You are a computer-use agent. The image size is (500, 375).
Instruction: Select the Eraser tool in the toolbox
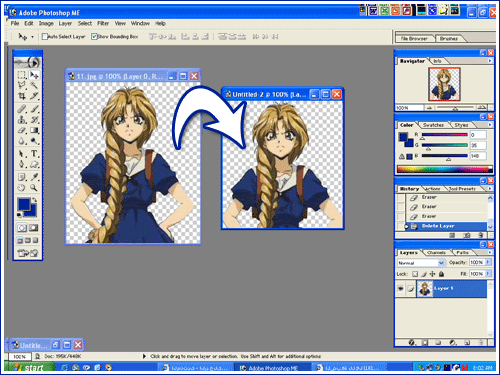pos(22,130)
